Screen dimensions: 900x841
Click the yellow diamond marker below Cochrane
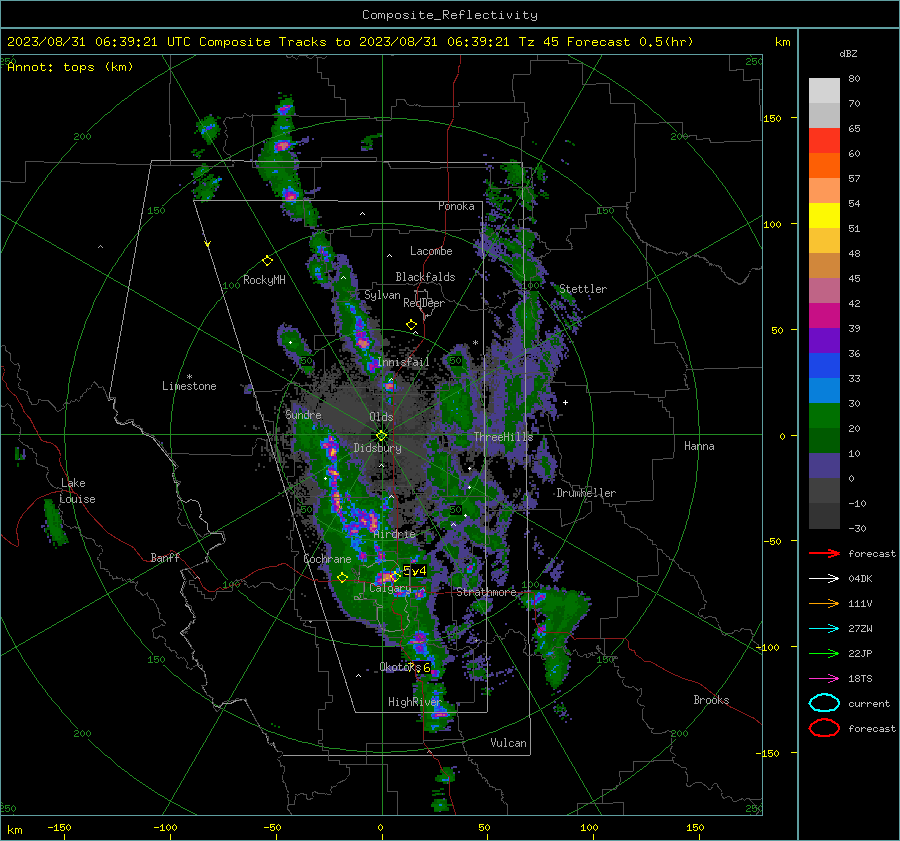342,578
